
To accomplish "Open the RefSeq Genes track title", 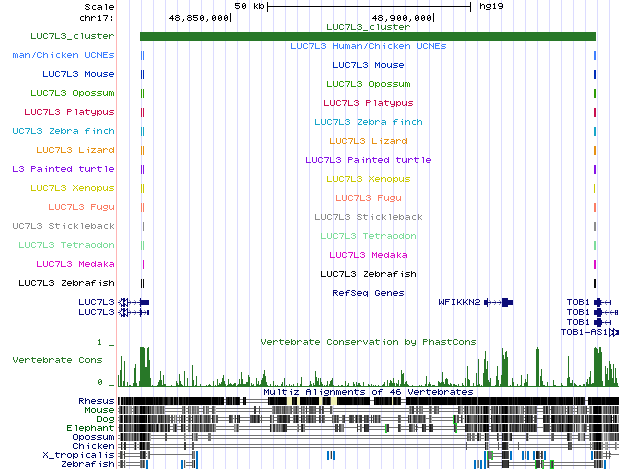I will 368,293.
